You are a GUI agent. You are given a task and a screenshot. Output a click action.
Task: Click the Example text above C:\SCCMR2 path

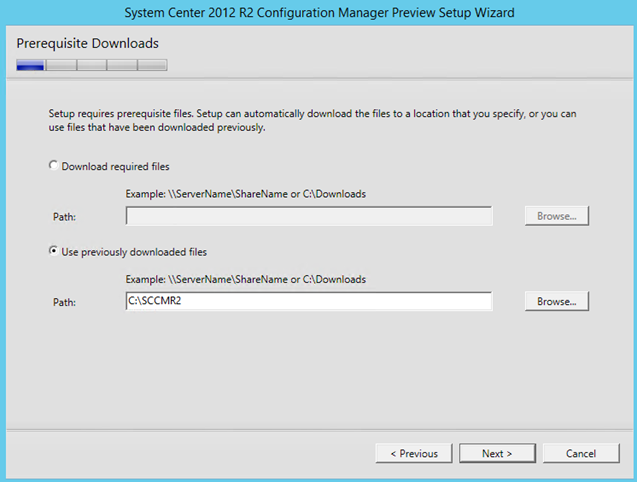(246, 279)
